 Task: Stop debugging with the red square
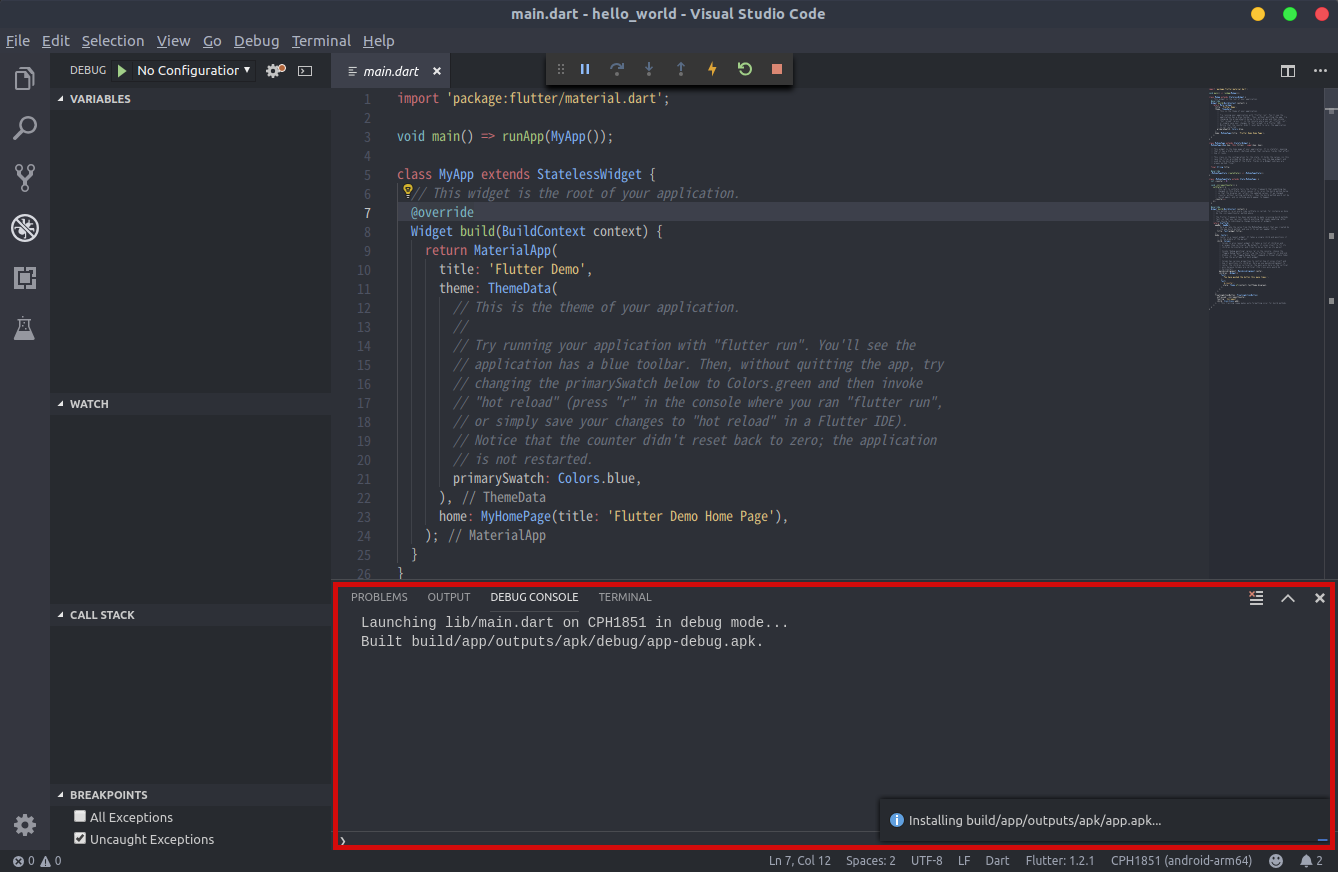[x=776, y=69]
